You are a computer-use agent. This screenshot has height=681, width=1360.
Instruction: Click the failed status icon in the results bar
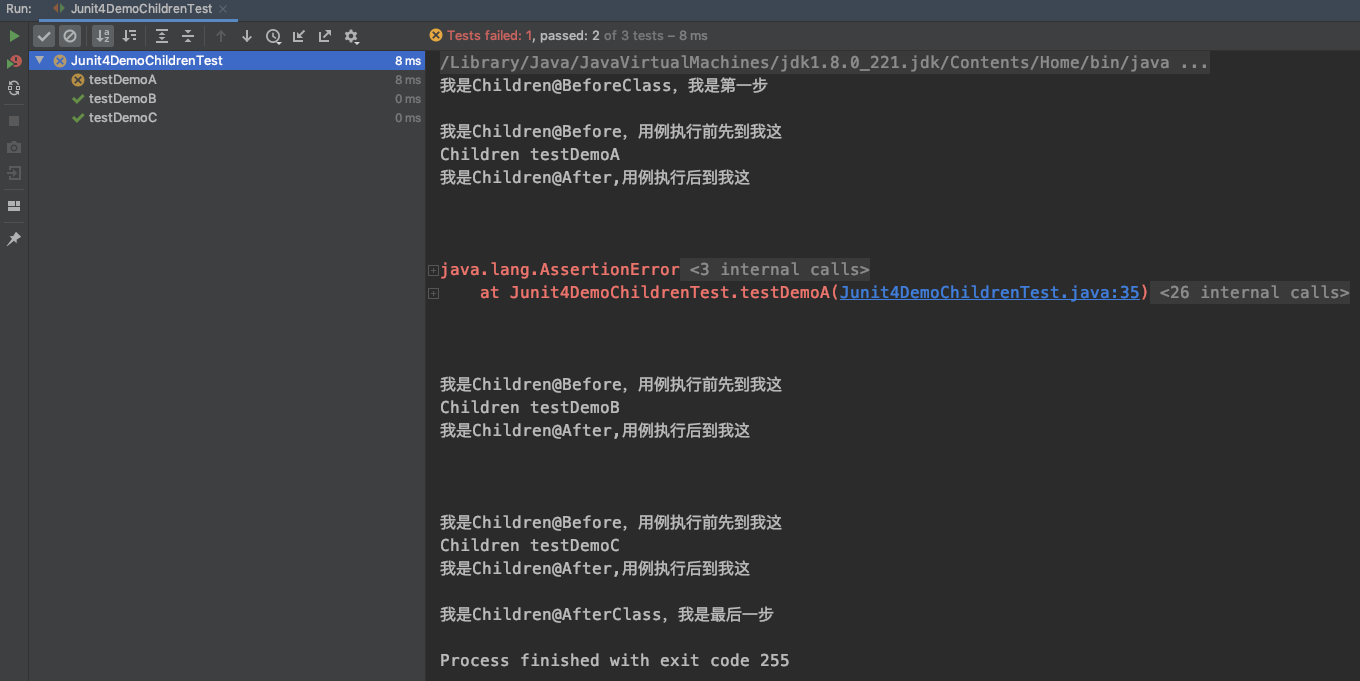pyautogui.click(x=436, y=36)
